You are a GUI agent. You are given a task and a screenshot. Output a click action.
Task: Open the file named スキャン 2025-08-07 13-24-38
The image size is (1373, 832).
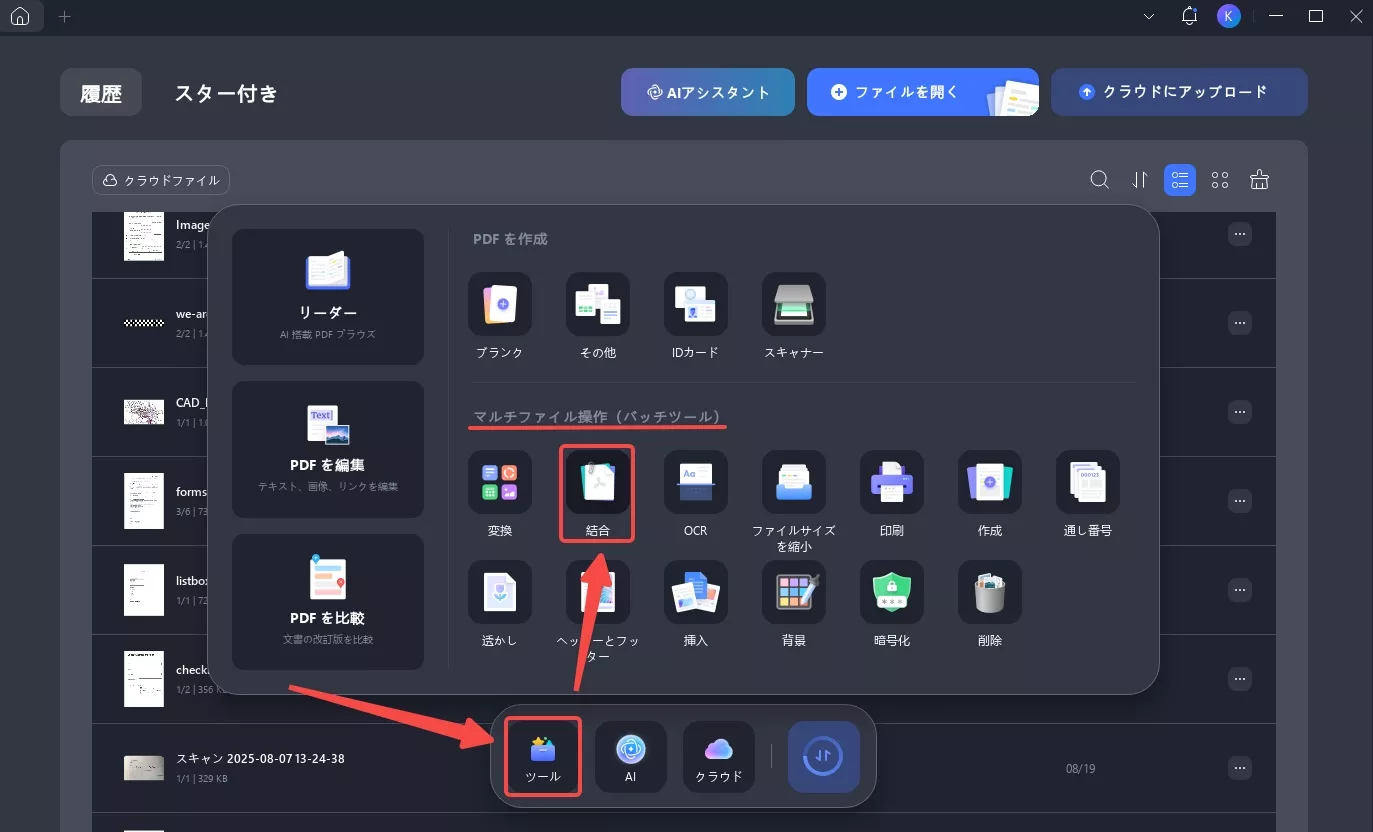tap(260, 759)
